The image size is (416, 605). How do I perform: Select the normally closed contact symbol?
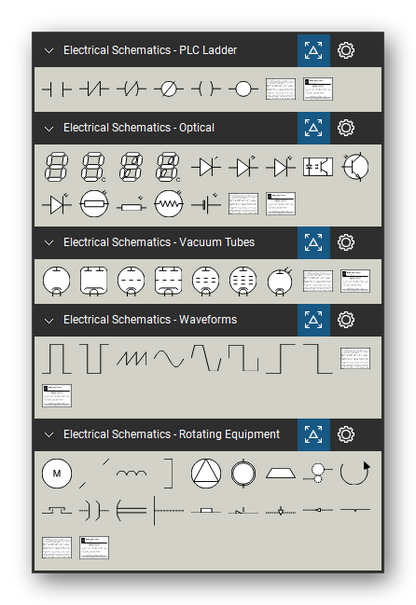[x=94, y=90]
